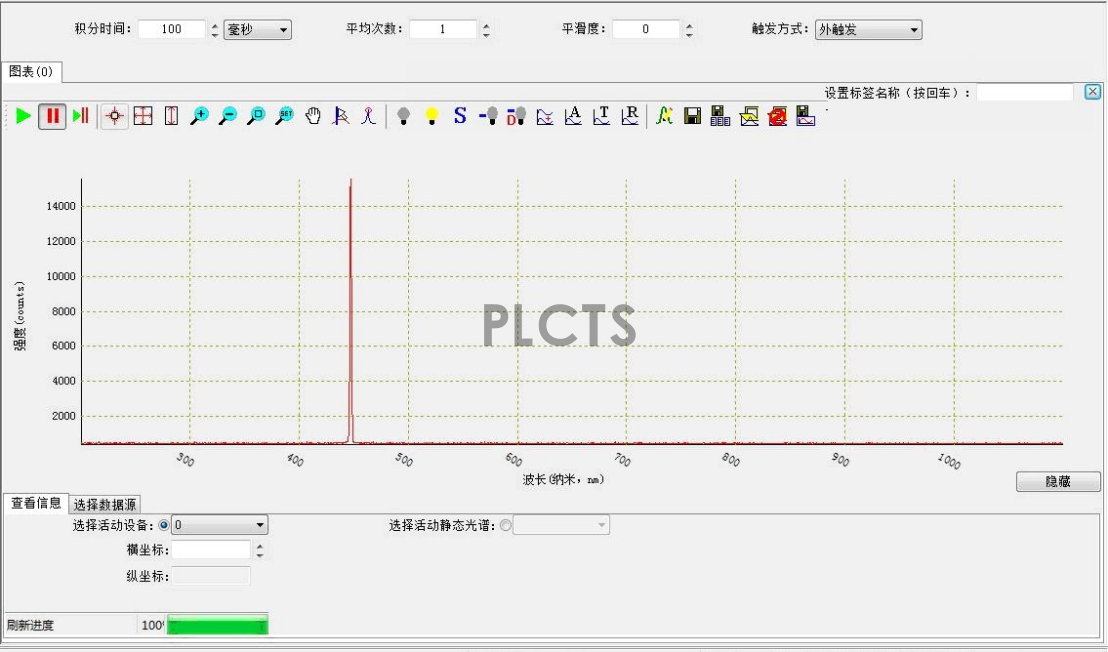Click the save with table icon
The width and height of the screenshot is (1108, 652).
pos(720,116)
